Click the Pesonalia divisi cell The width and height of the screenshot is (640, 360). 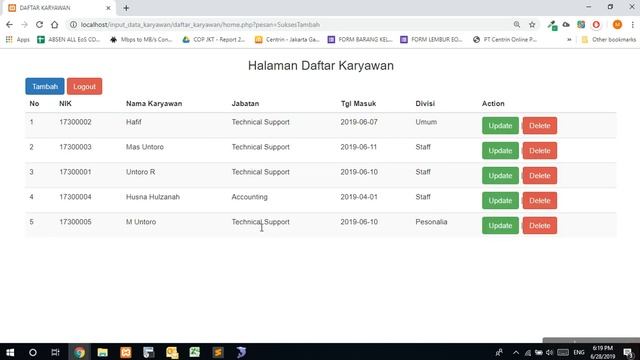(431, 222)
